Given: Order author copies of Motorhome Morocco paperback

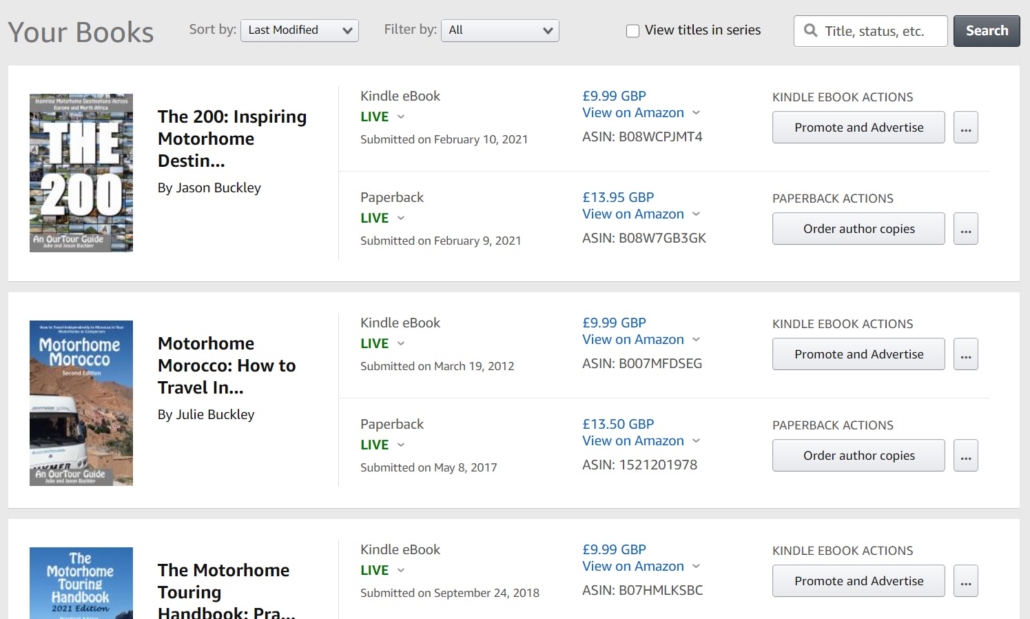Looking at the screenshot, I should tap(858, 455).
